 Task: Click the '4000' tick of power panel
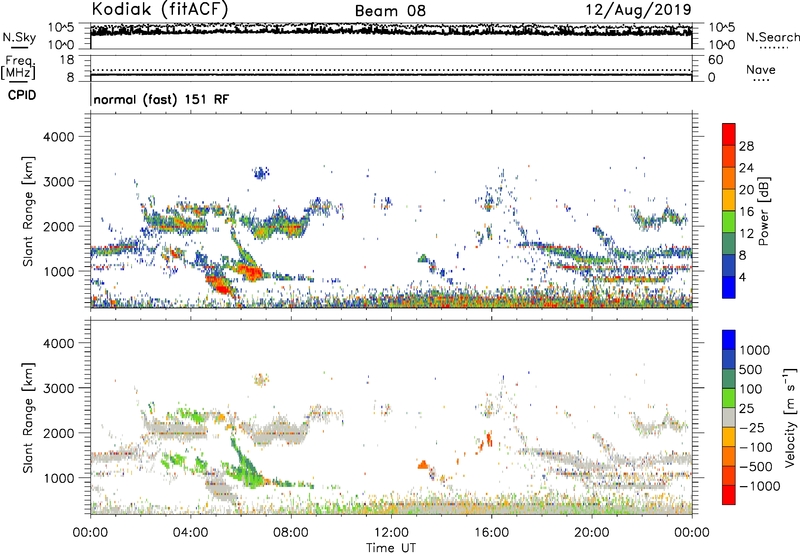point(58,137)
